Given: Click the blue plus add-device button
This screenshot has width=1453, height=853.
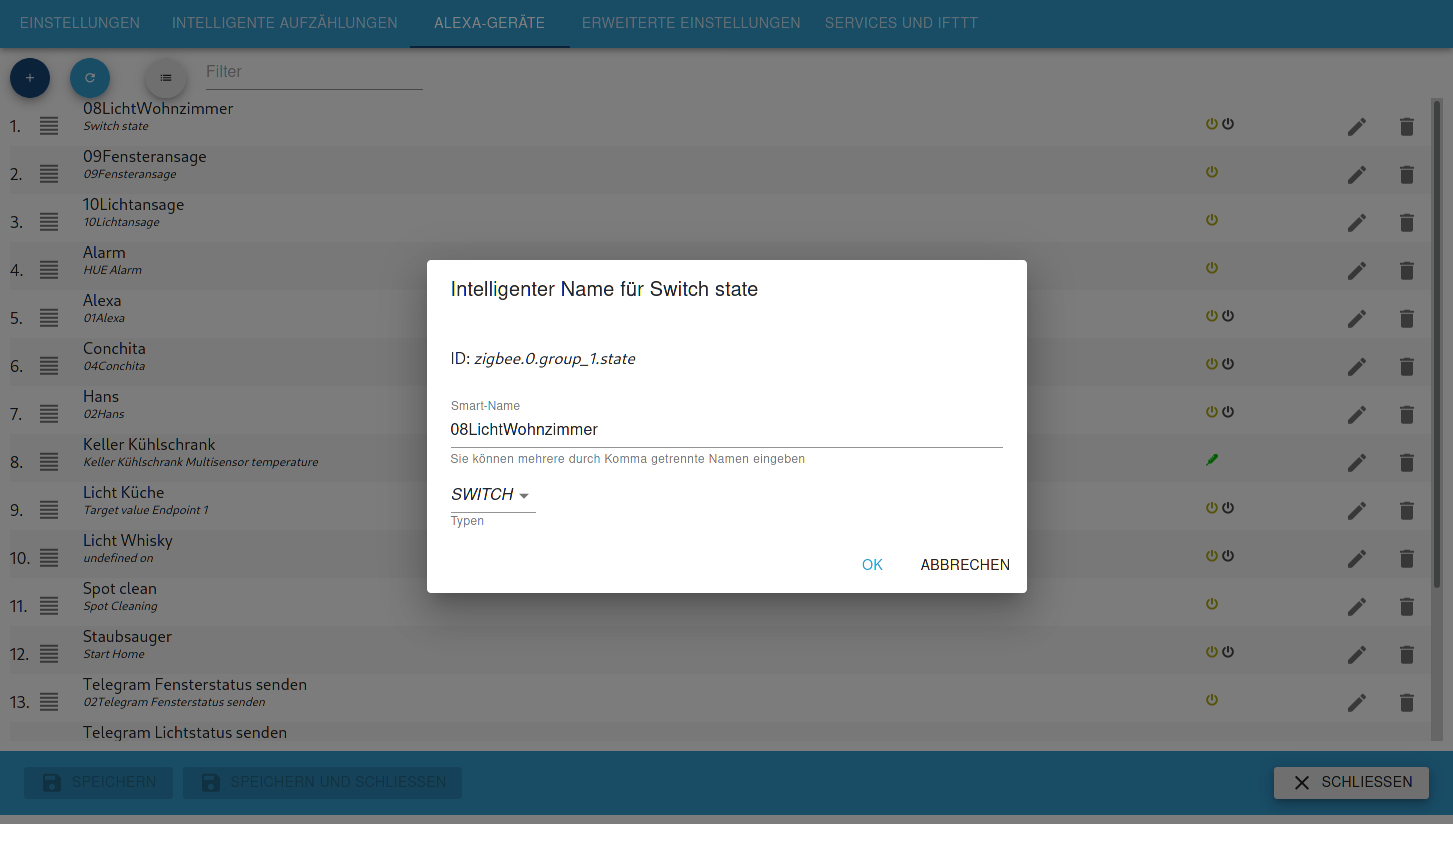Looking at the screenshot, I should [30, 78].
